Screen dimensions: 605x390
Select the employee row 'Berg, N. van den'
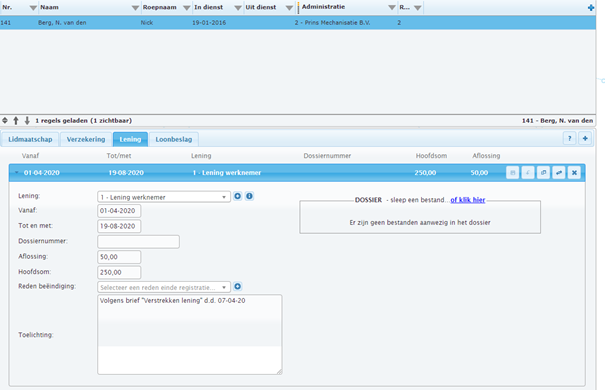pyautogui.click(x=298, y=23)
